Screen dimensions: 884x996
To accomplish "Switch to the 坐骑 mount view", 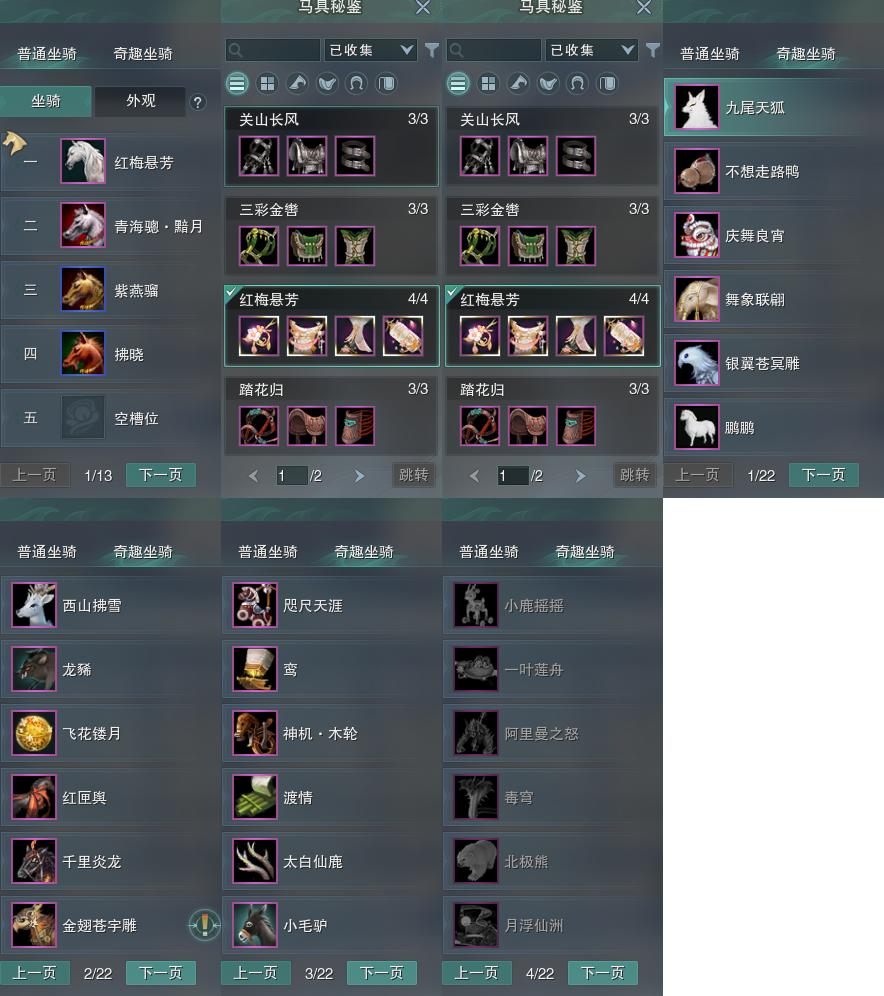I will click(46, 101).
